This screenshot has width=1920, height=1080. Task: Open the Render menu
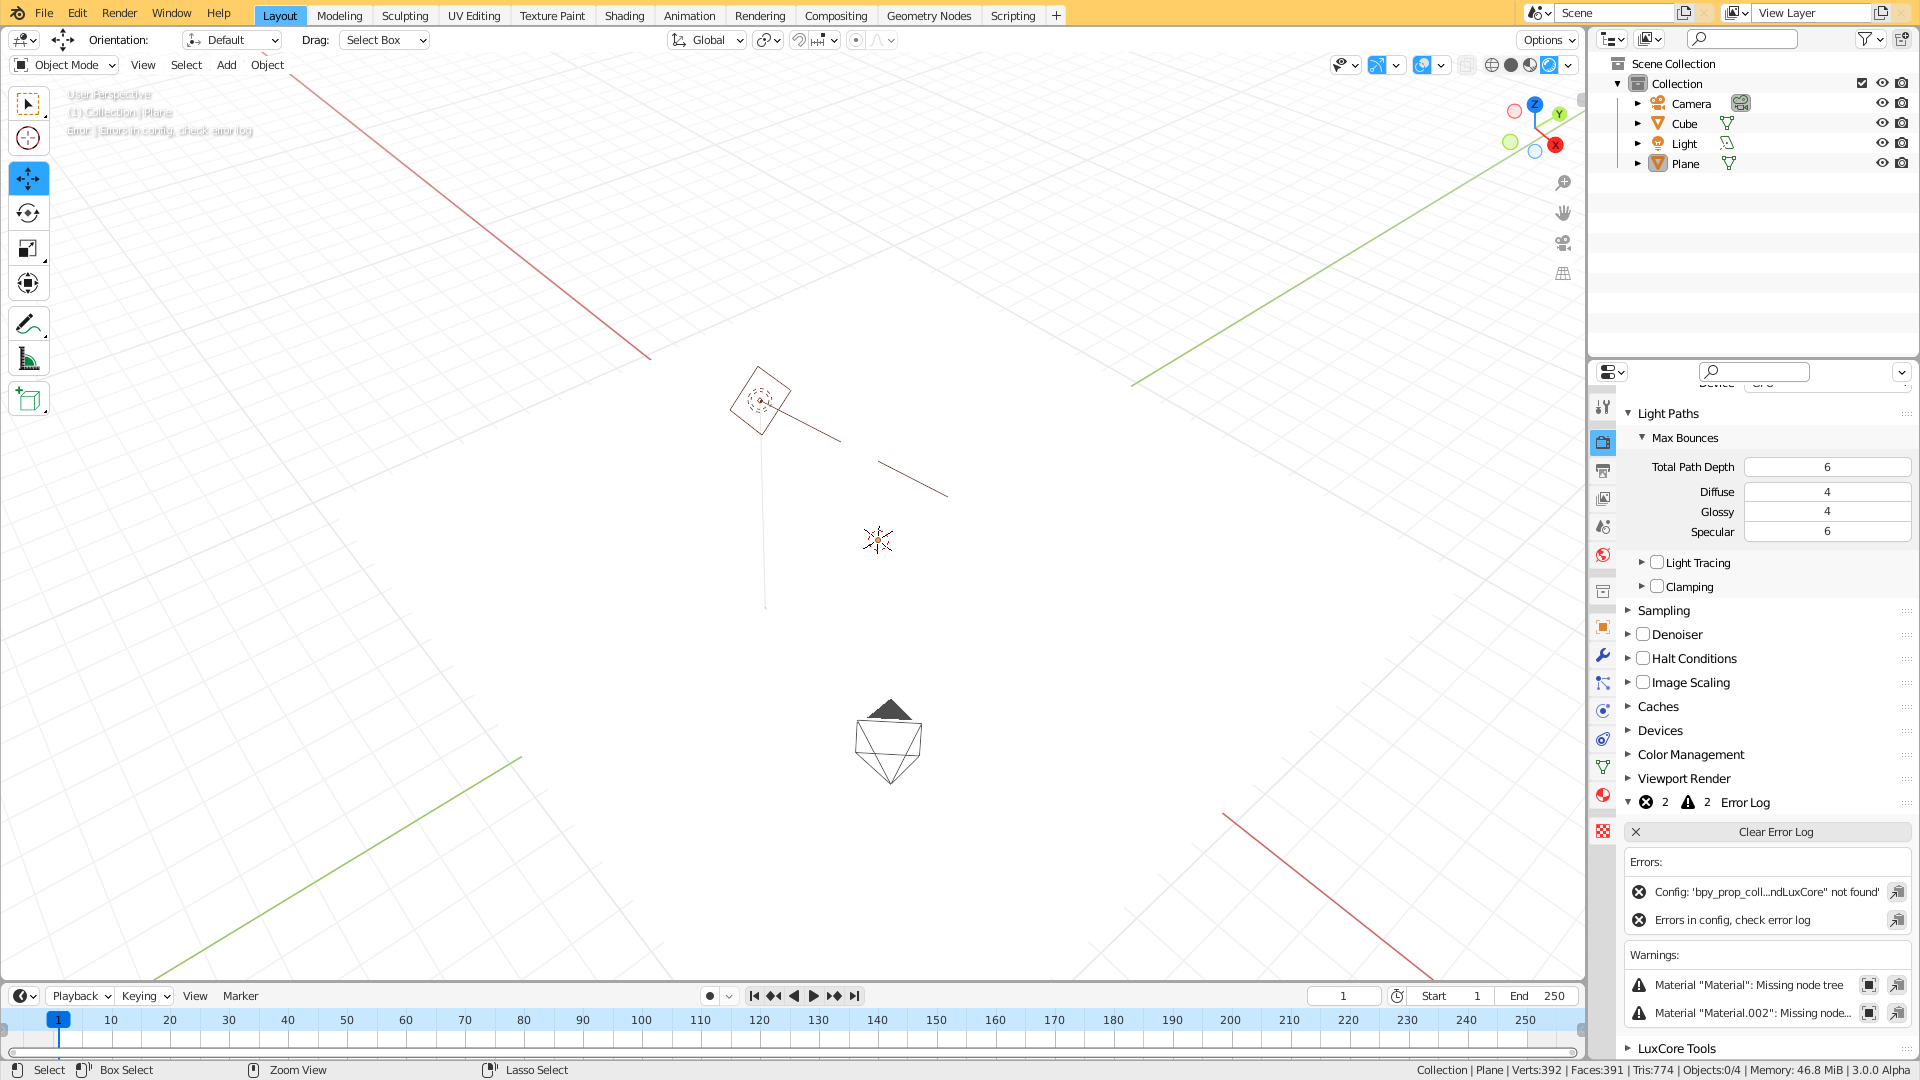[119, 13]
